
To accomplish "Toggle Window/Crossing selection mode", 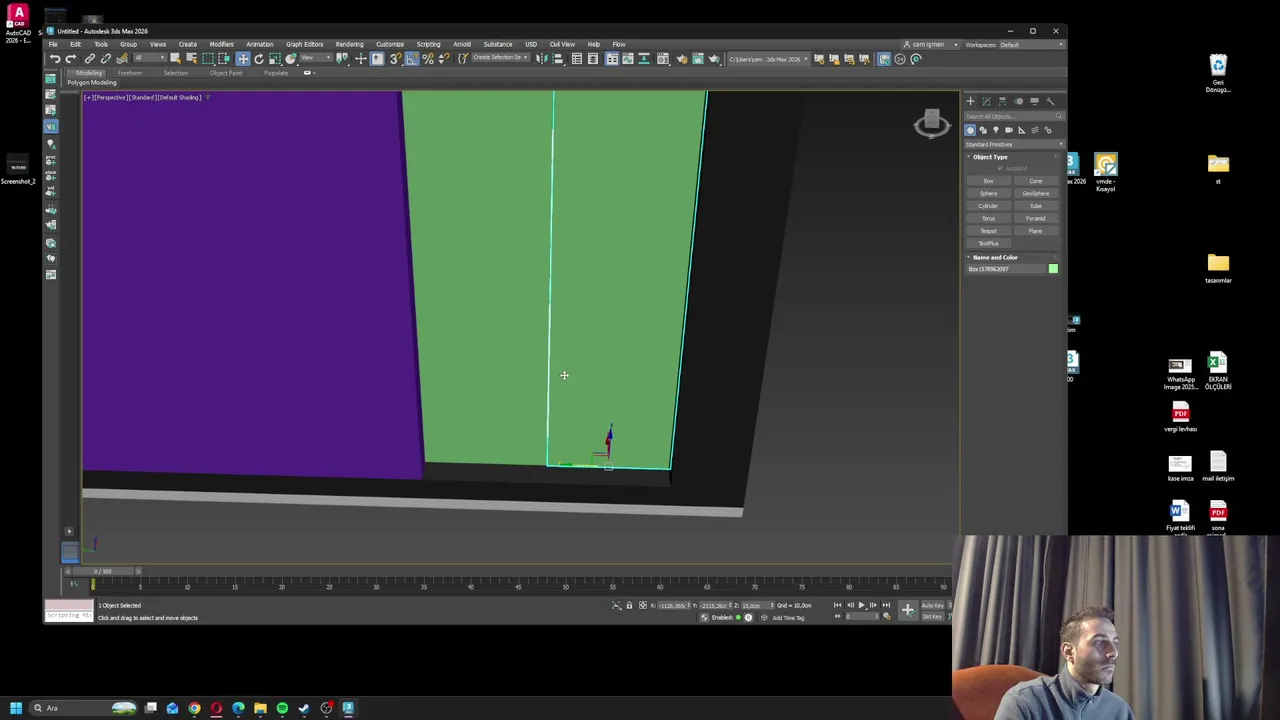I will [x=224, y=58].
